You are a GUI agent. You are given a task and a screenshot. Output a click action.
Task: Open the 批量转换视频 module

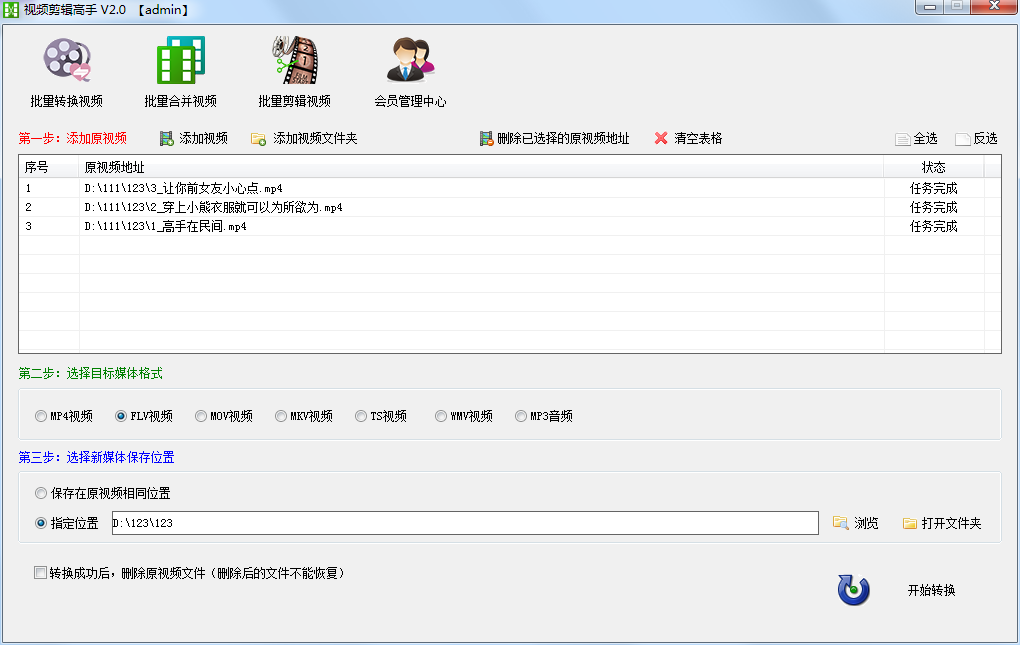(x=66, y=70)
